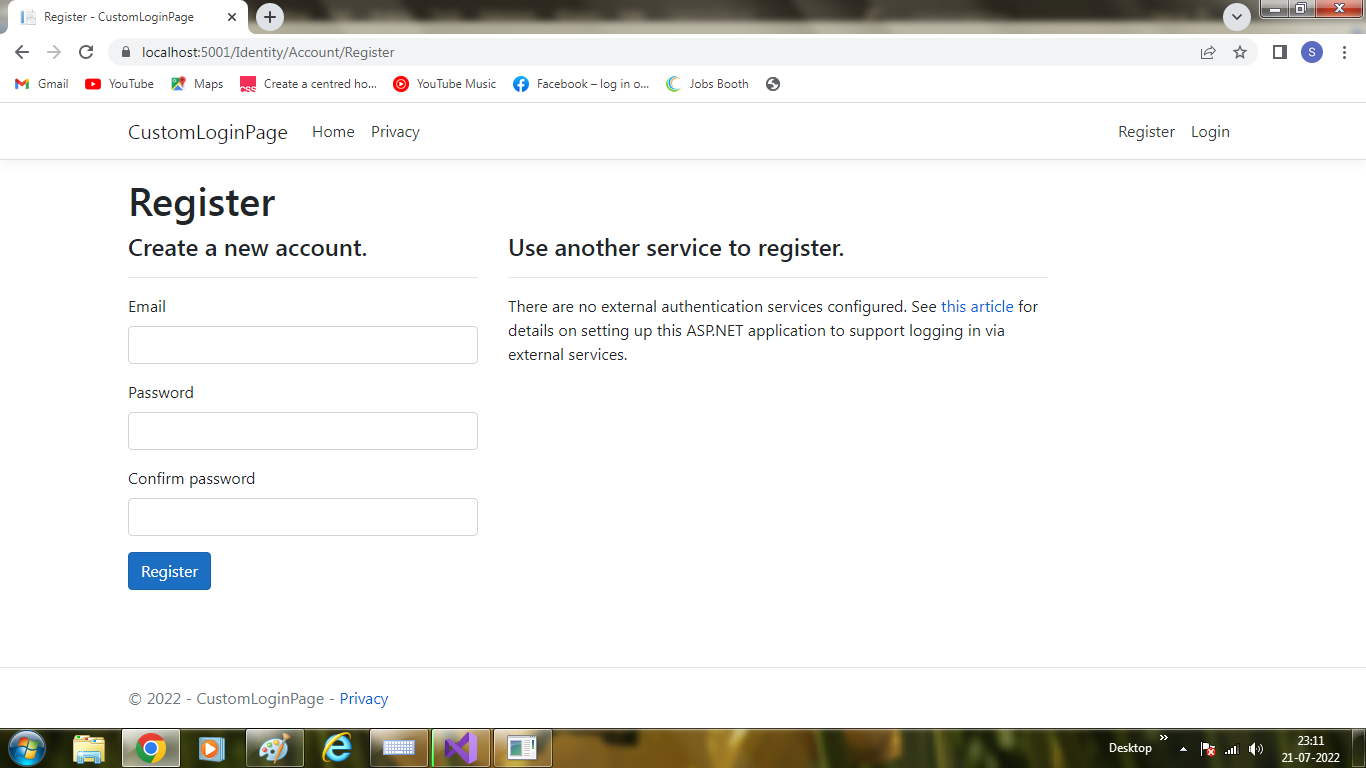The width and height of the screenshot is (1366, 768).
Task: Click the Email input field
Action: [x=302, y=345]
